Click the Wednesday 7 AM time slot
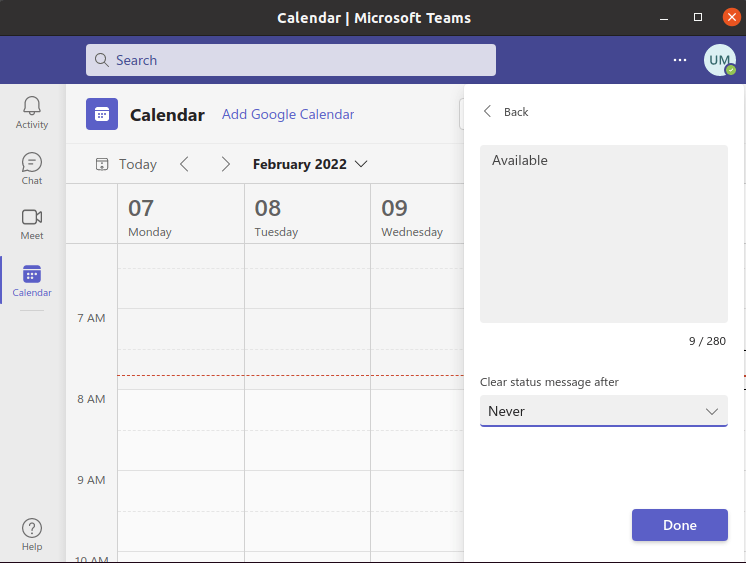This screenshot has height=563, width=746. tap(417, 329)
